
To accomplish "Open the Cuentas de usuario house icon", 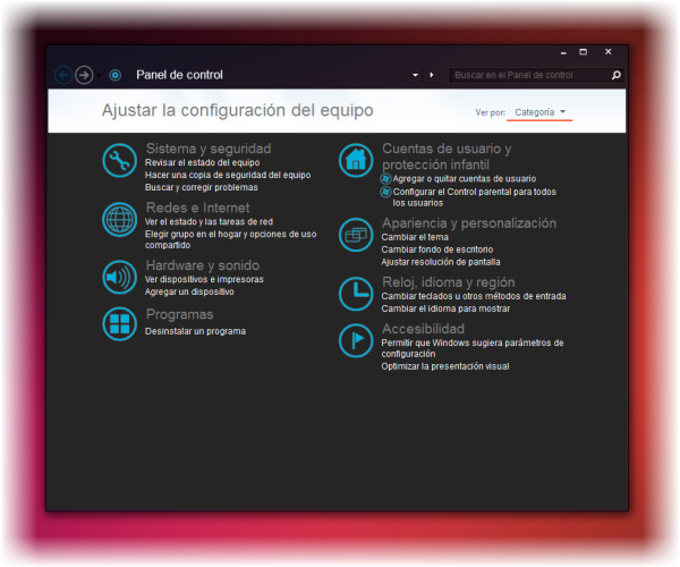I will pyautogui.click(x=356, y=161).
